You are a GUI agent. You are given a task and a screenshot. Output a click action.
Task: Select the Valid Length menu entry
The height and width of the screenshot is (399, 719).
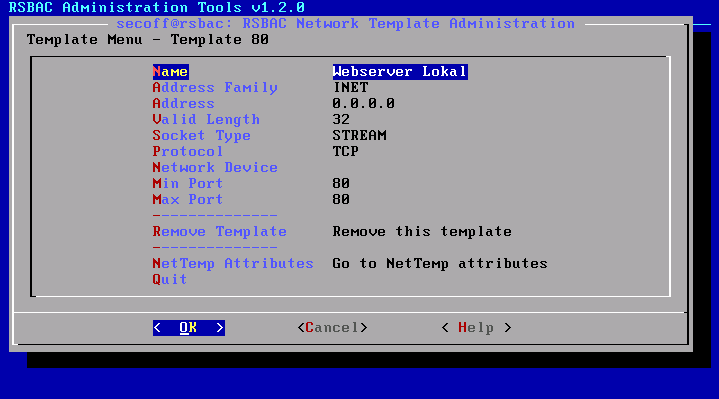click(x=206, y=120)
